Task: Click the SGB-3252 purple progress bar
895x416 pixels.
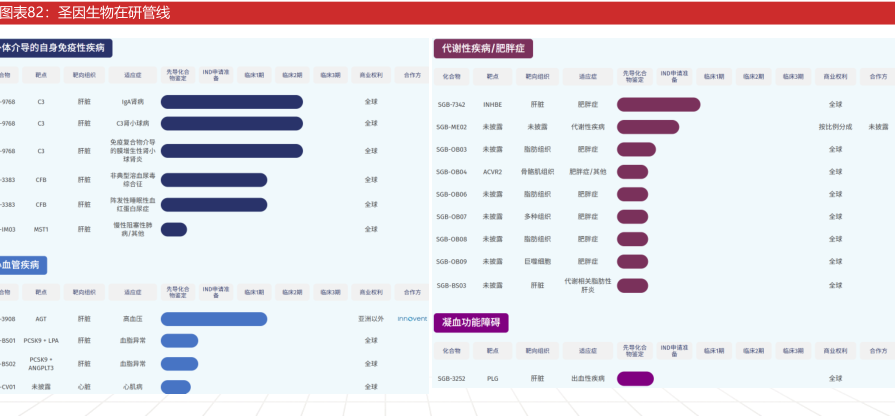Action: coord(635,379)
